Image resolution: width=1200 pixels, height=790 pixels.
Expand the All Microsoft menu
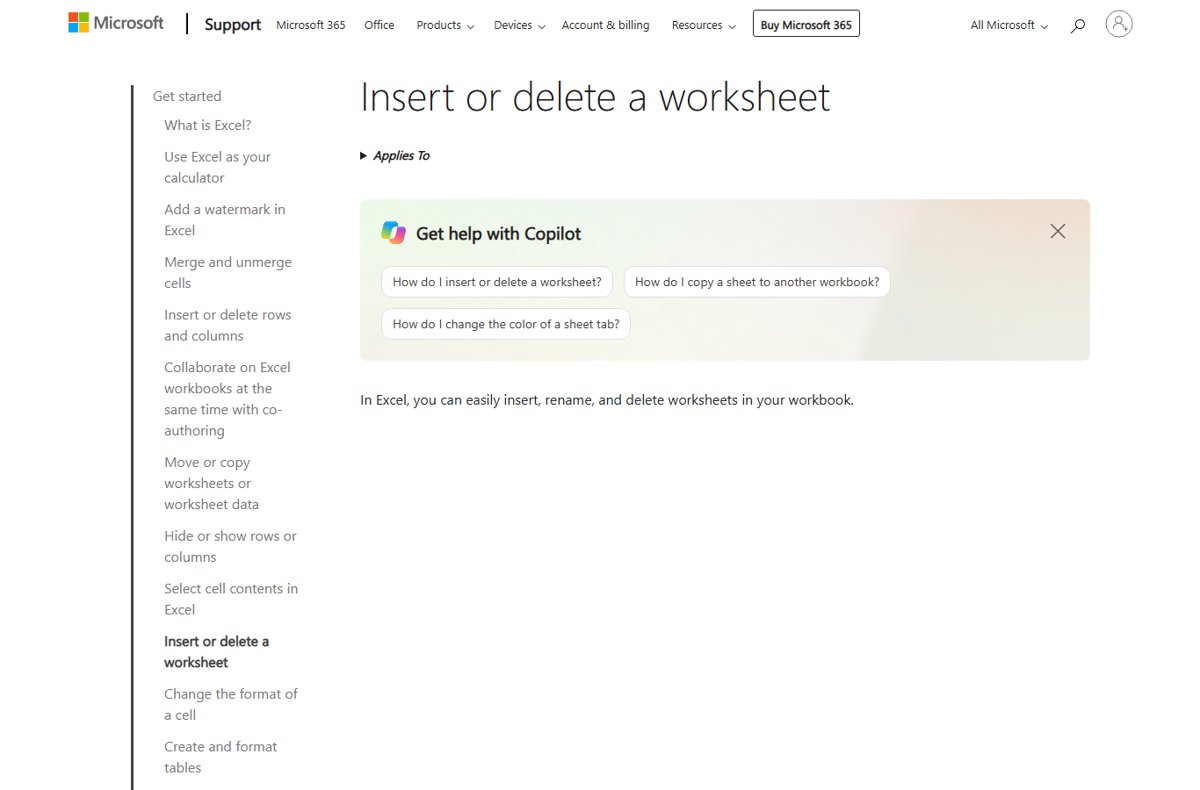(x=1009, y=25)
